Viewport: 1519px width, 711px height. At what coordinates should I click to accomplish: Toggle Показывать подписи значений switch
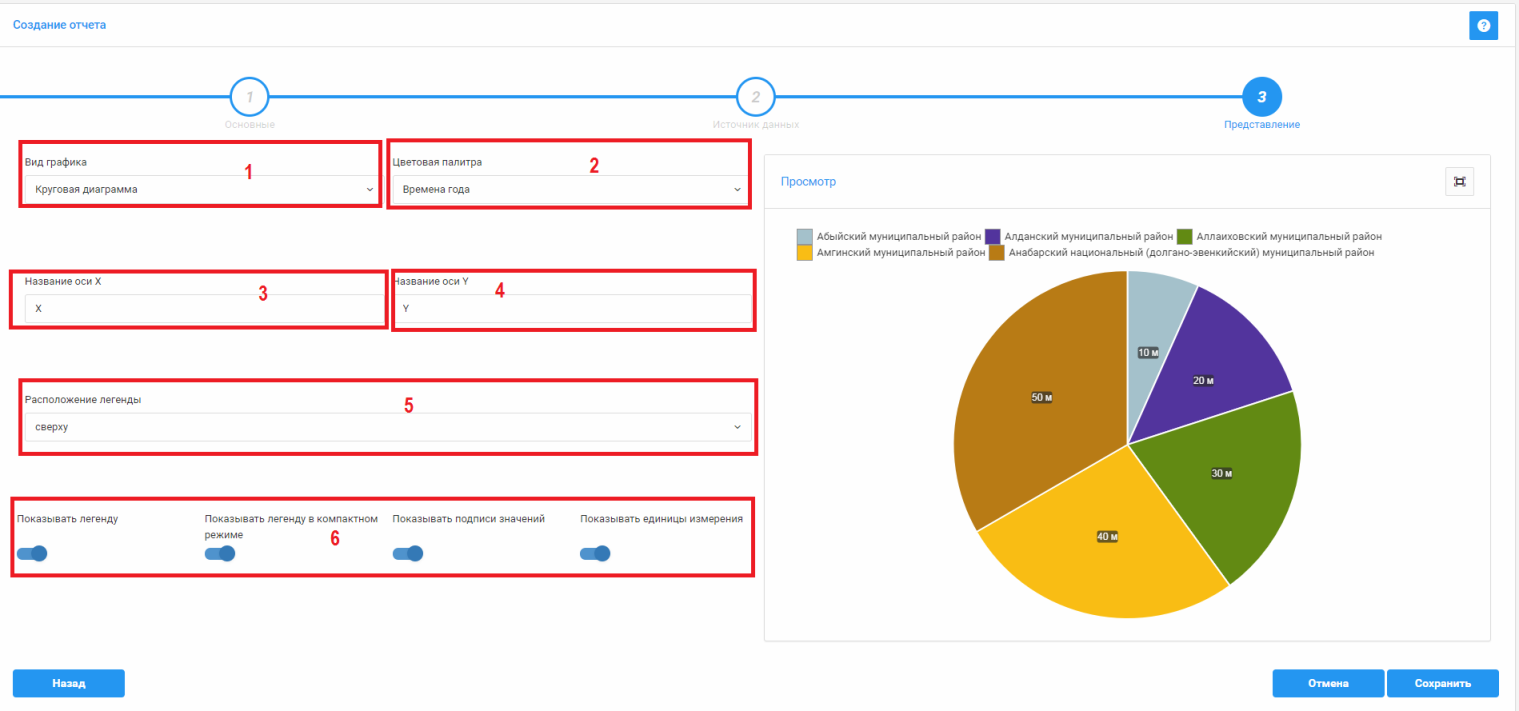(408, 554)
